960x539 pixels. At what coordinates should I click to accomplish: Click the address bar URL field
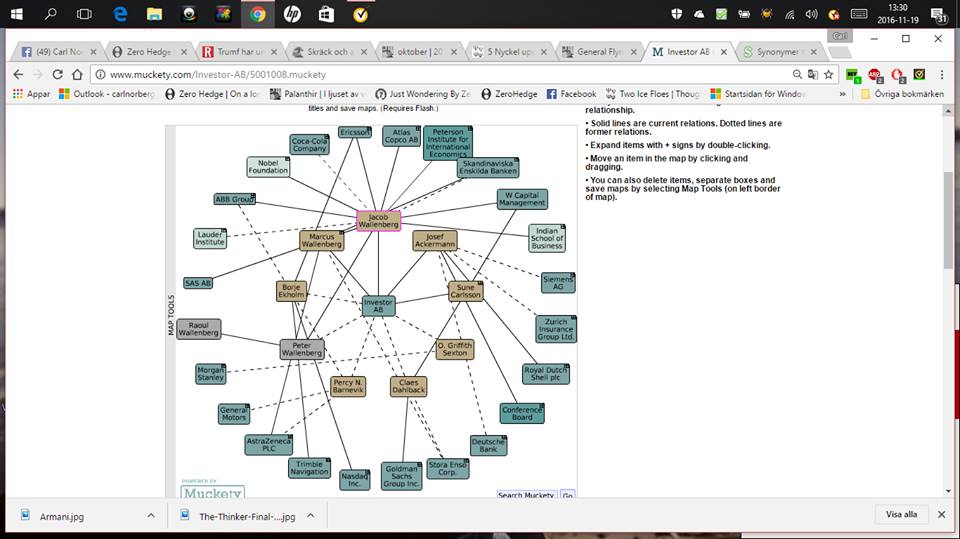pyautogui.click(x=440, y=74)
